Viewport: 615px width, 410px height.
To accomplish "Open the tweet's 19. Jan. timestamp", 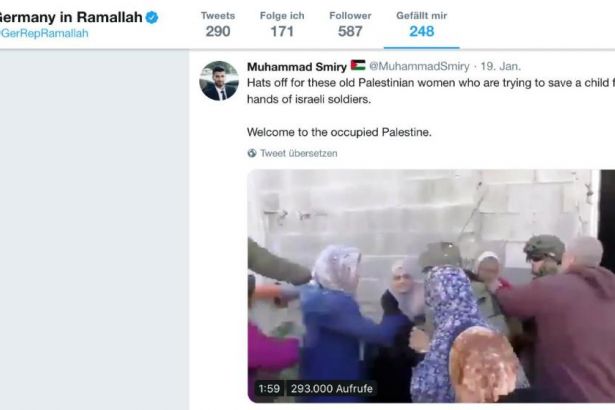I will click(x=495, y=66).
